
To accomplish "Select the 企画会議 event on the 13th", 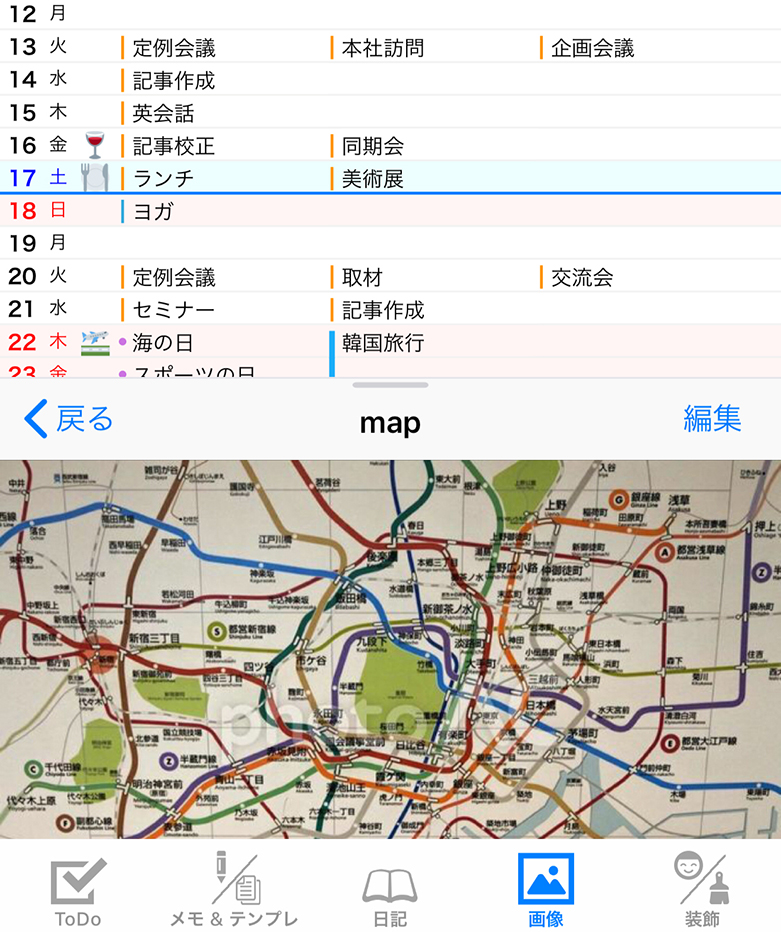I will pos(592,48).
